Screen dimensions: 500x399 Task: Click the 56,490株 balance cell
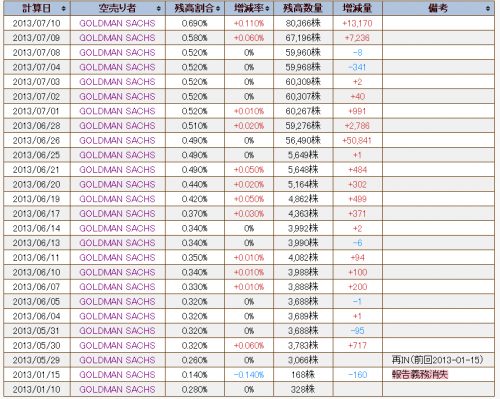303,141
